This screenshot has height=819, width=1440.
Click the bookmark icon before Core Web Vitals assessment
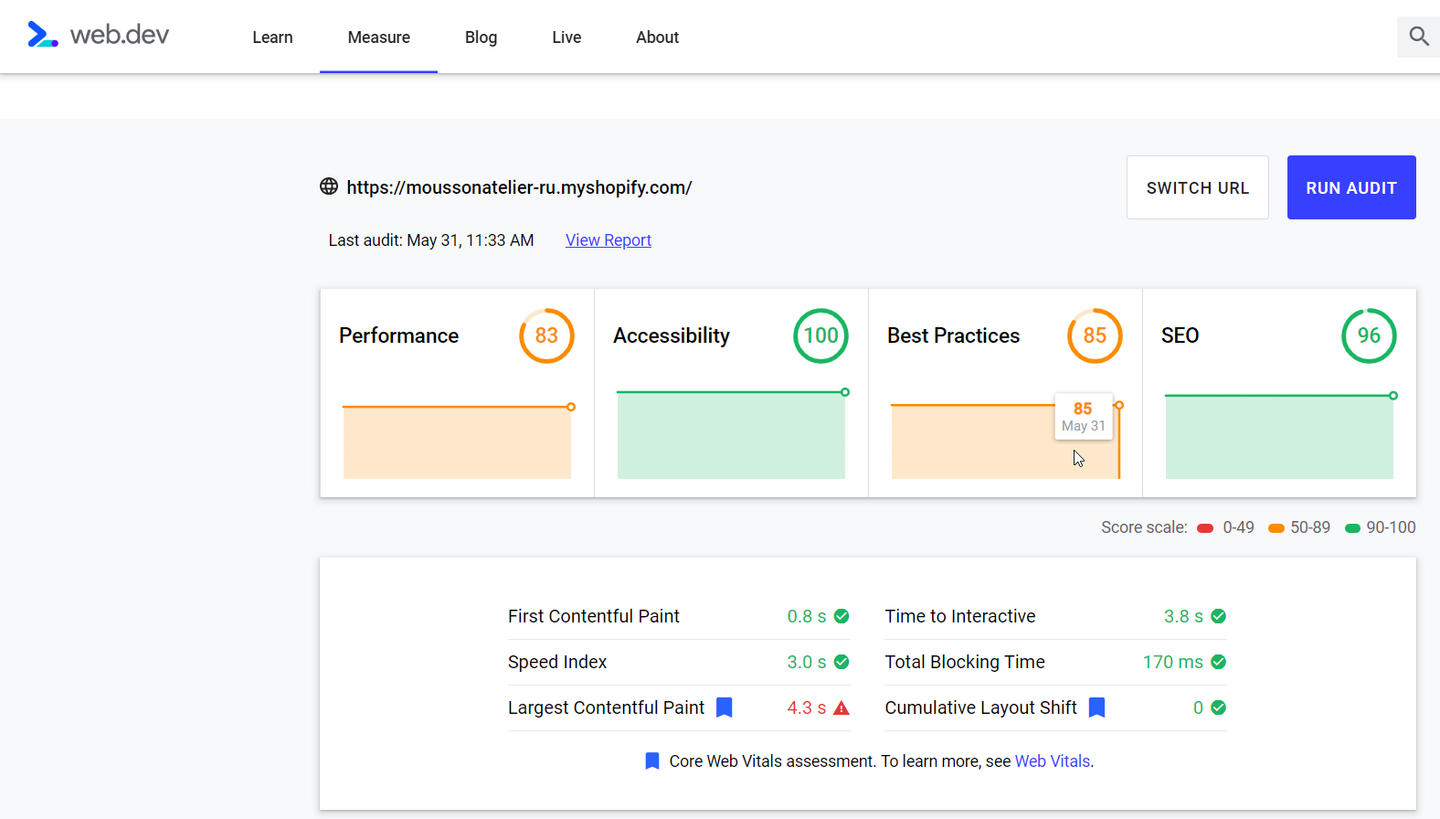pos(652,761)
